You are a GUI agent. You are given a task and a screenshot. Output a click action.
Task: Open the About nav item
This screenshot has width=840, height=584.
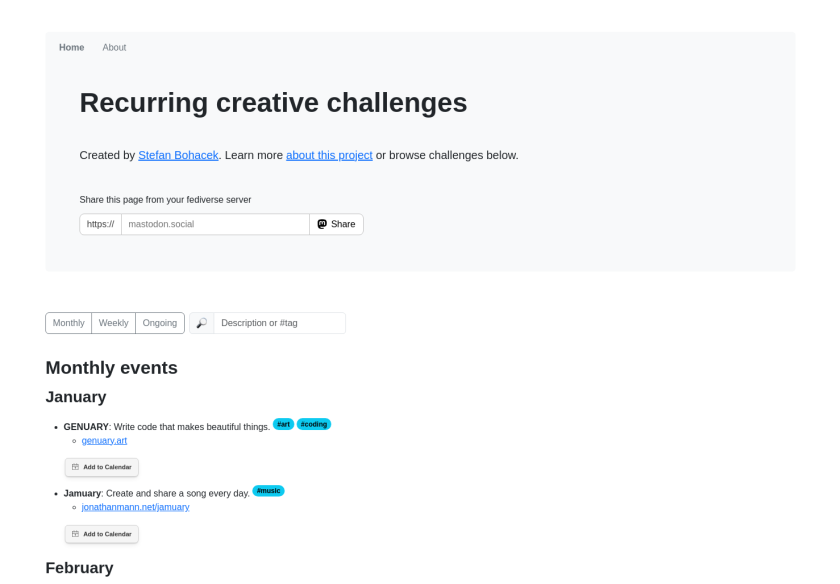(114, 48)
